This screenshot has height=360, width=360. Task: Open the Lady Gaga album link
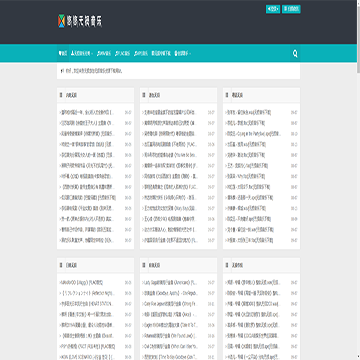coord(170,283)
